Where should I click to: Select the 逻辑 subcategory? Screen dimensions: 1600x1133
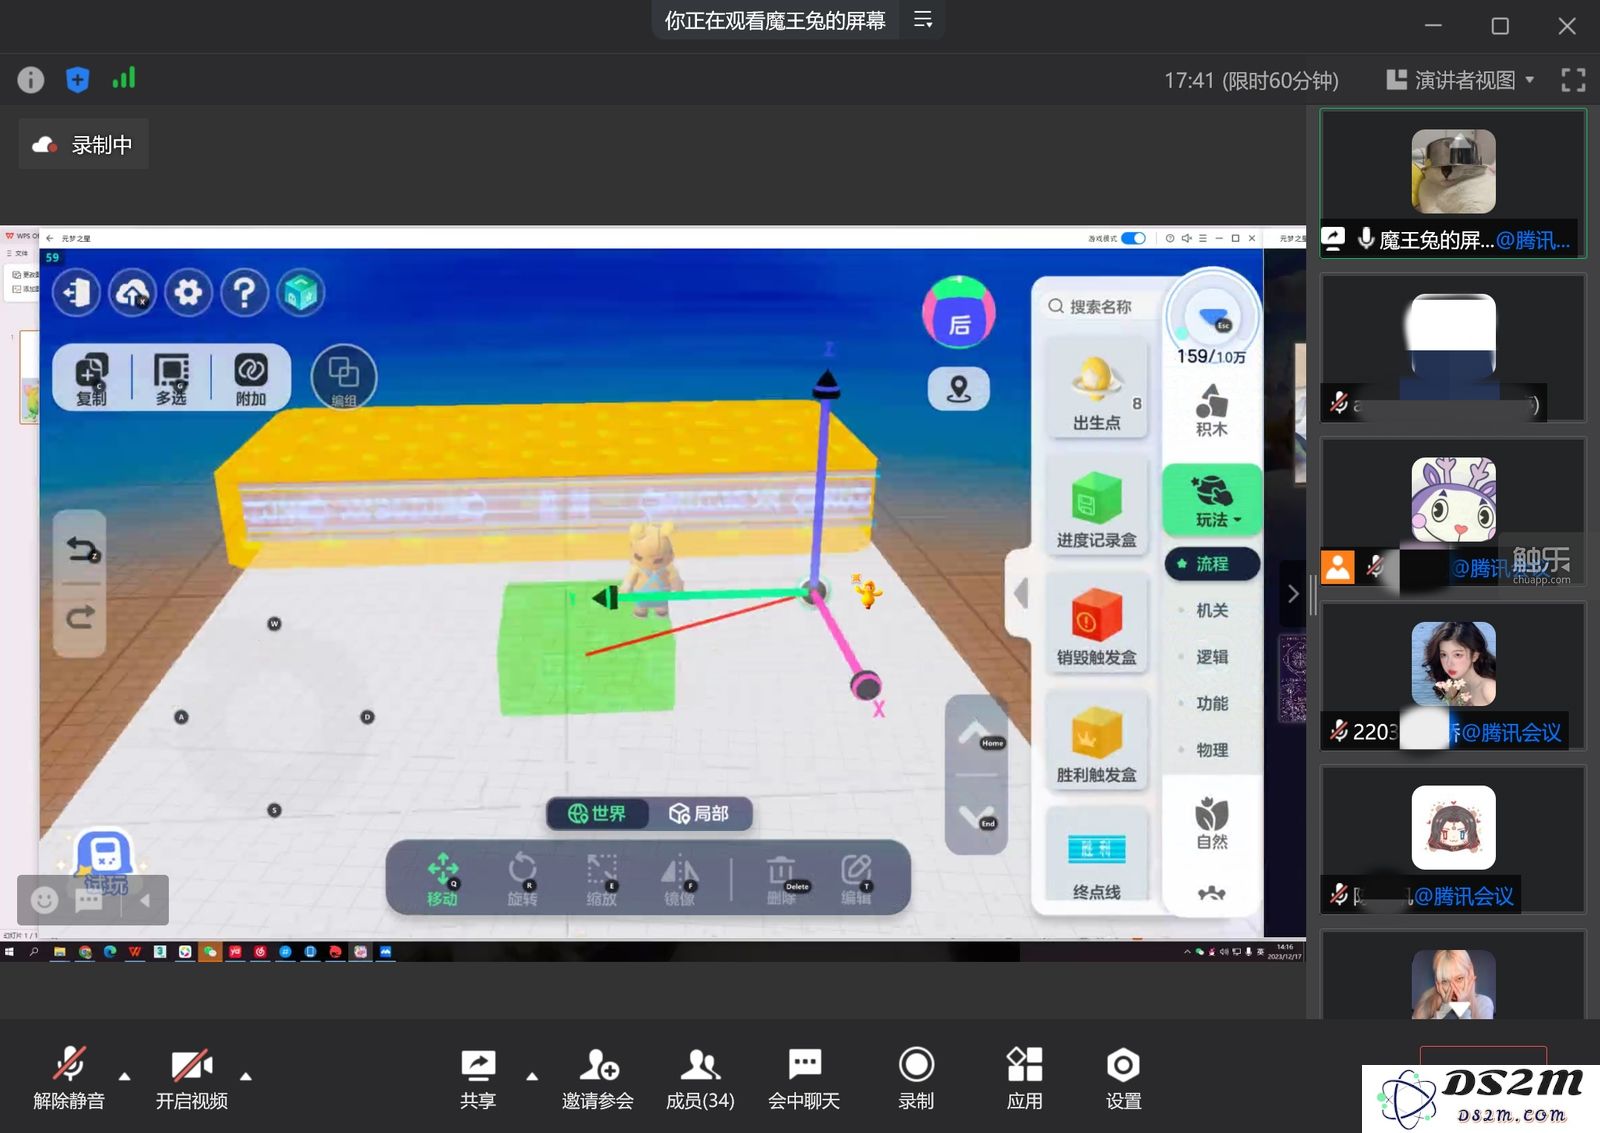(1212, 657)
